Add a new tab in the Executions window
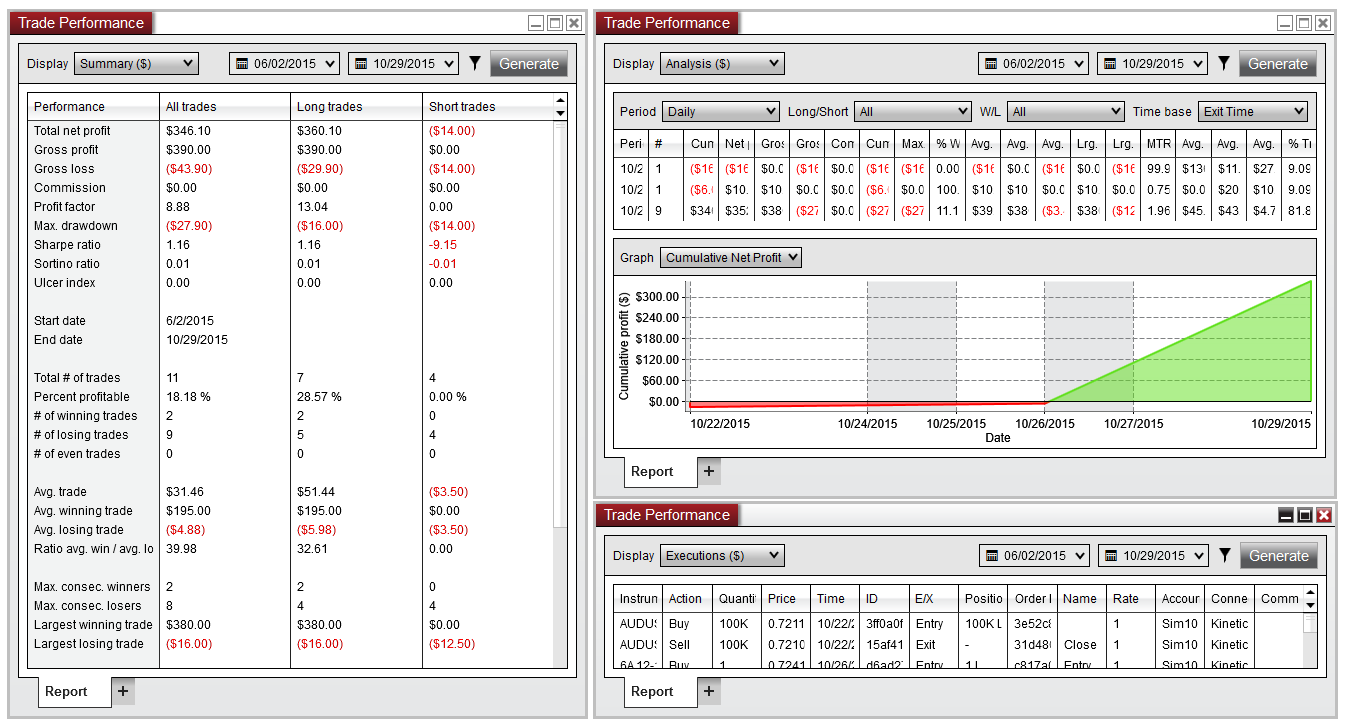 click(709, 691)
